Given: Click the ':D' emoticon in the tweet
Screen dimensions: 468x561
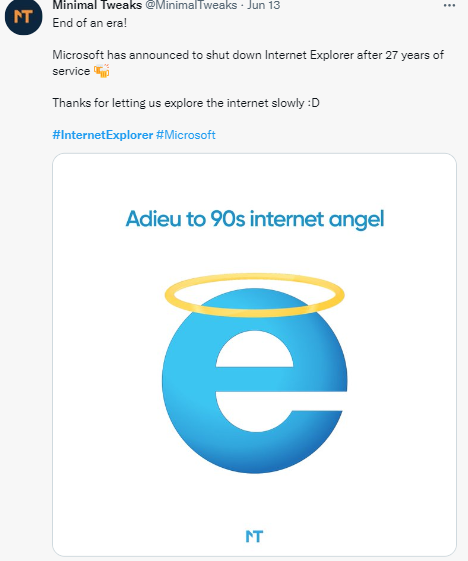Looking at the screenshot, I should coord(313,103).
